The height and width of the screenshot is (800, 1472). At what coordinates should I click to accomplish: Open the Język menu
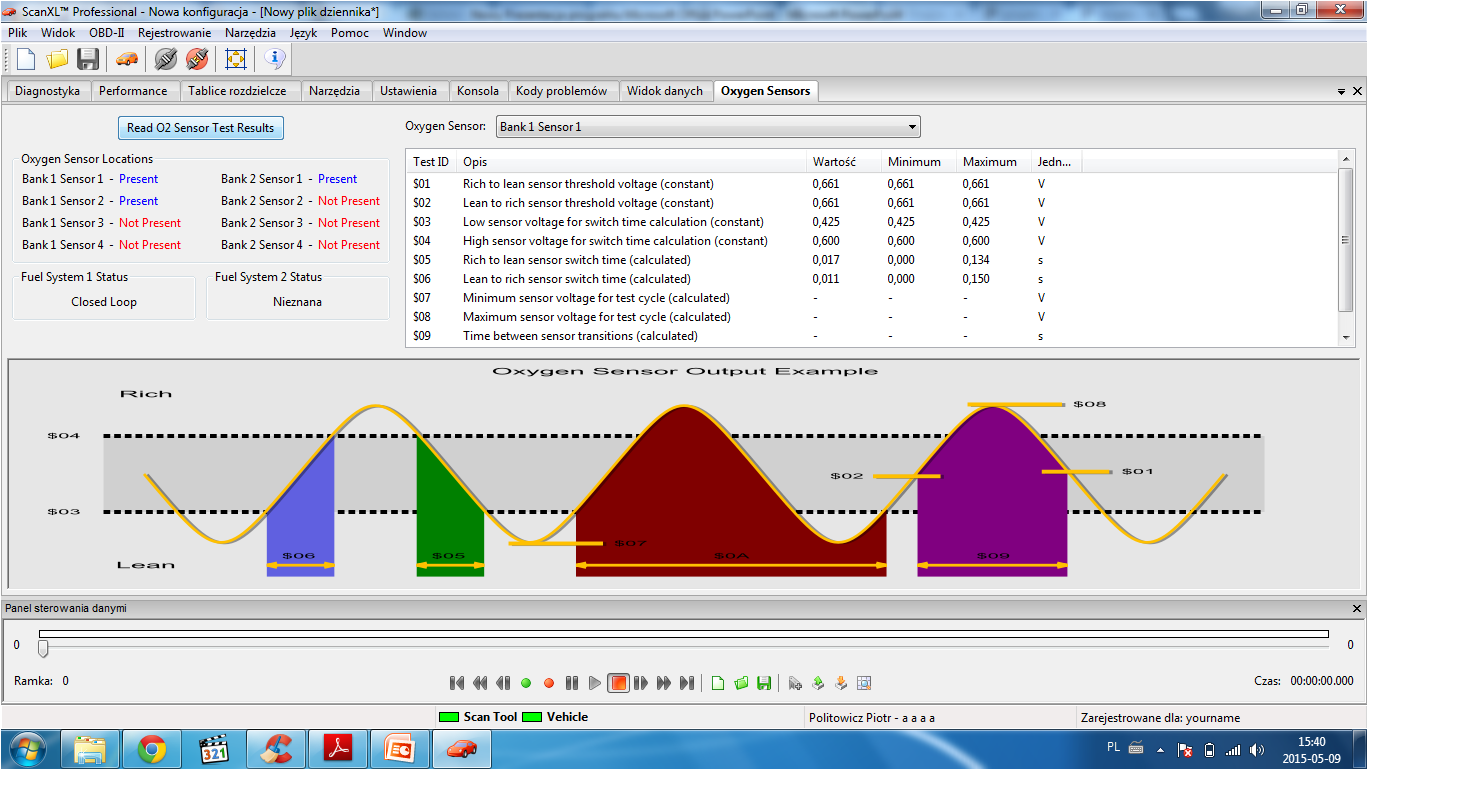pyautogui.click(x=303, y=33)
